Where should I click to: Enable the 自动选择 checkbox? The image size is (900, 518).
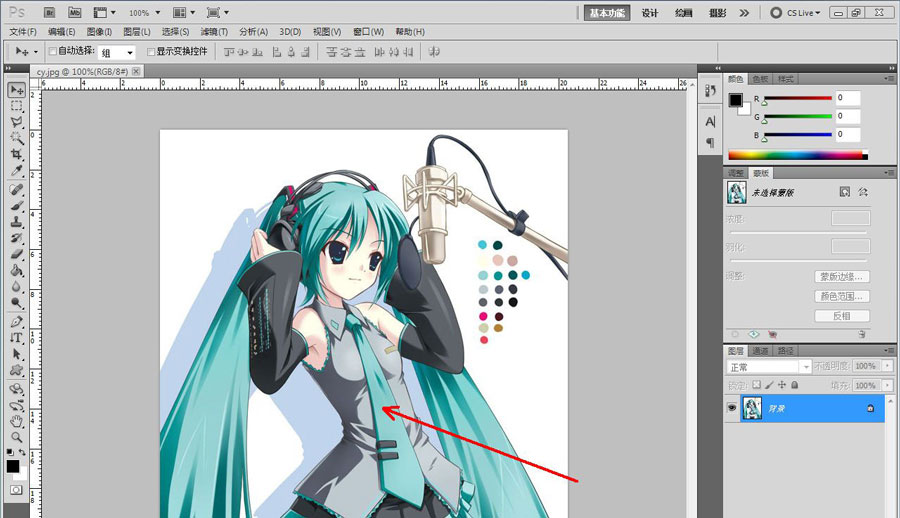pos(53,52)
